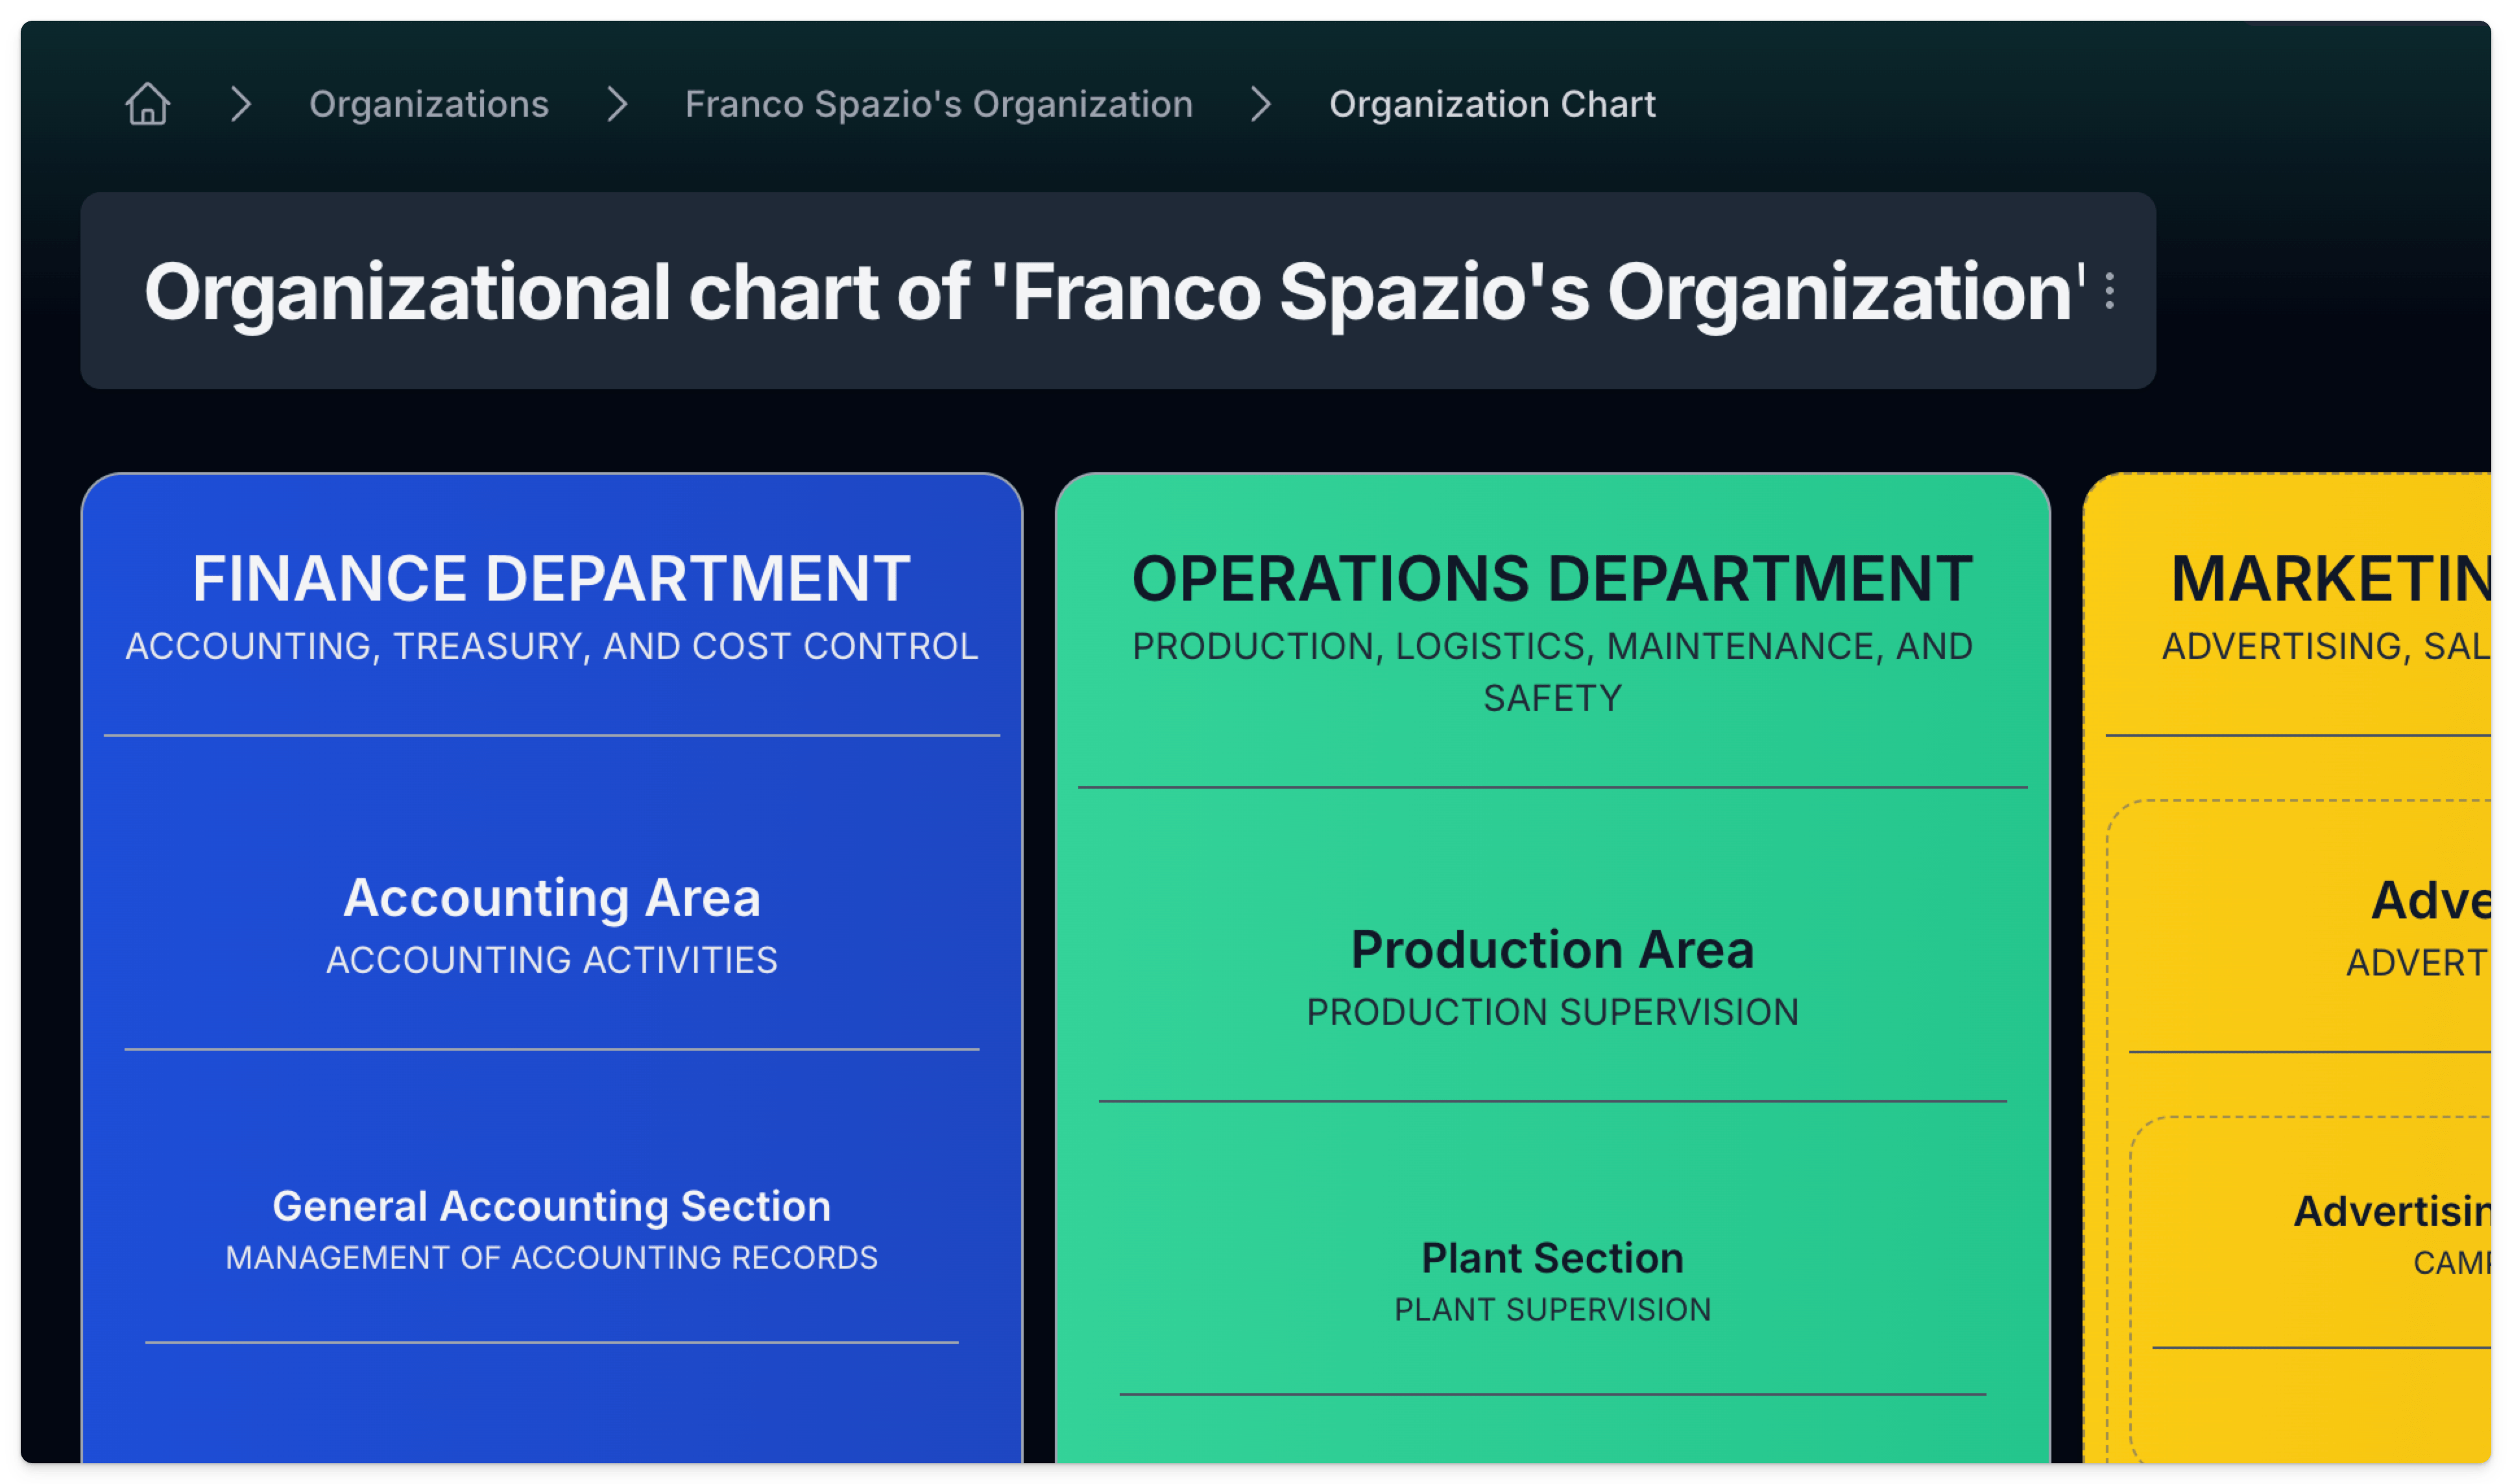Viewport: 2512px width, 1484px height.
Task: Open Franco Spazio's Organization breadcrumb
Action: click(938, 104)
